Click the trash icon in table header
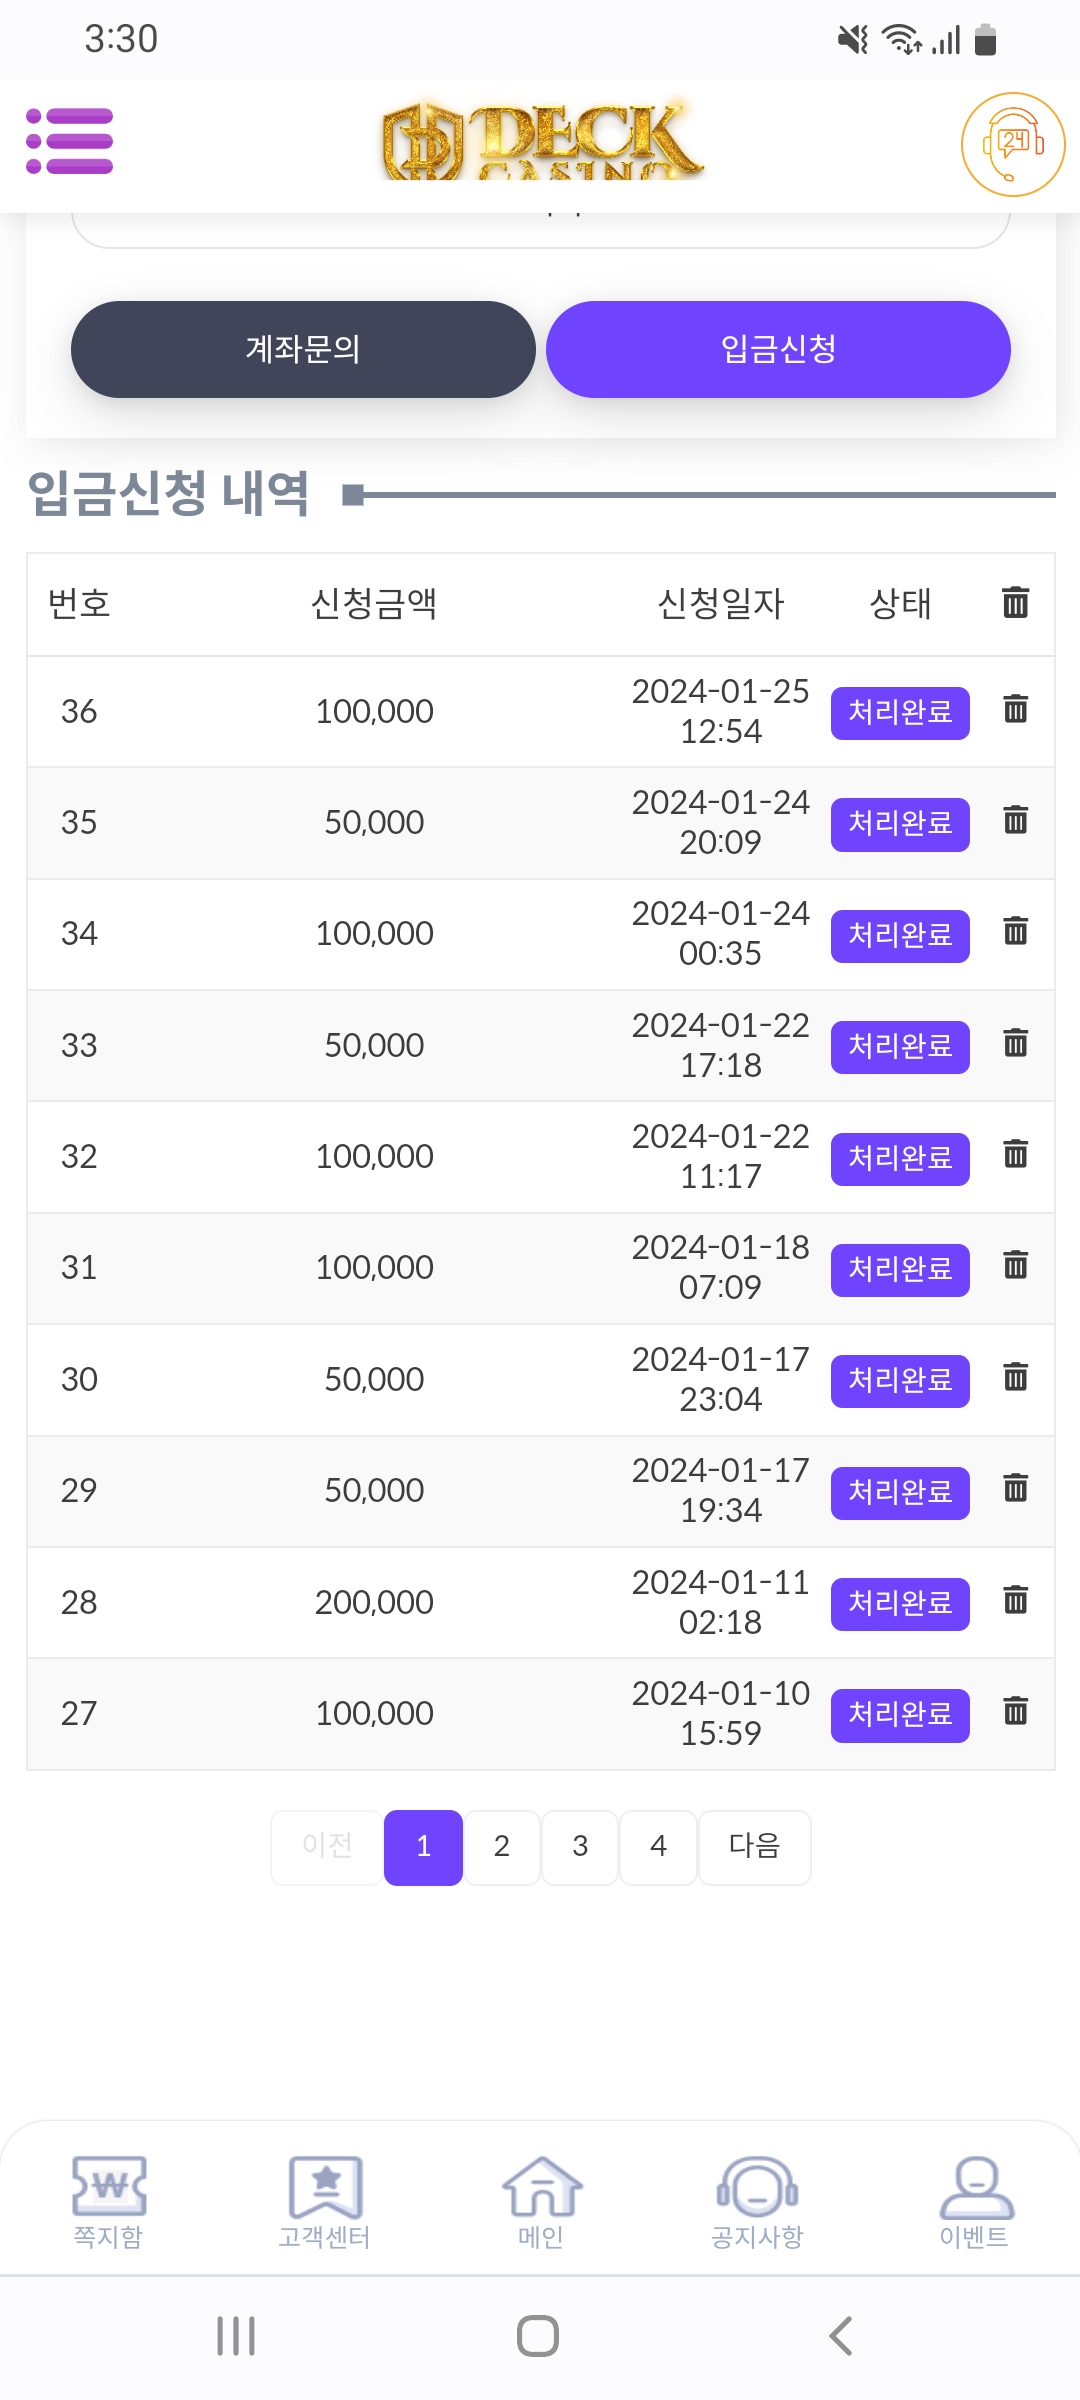 [x=1015, y=603]
